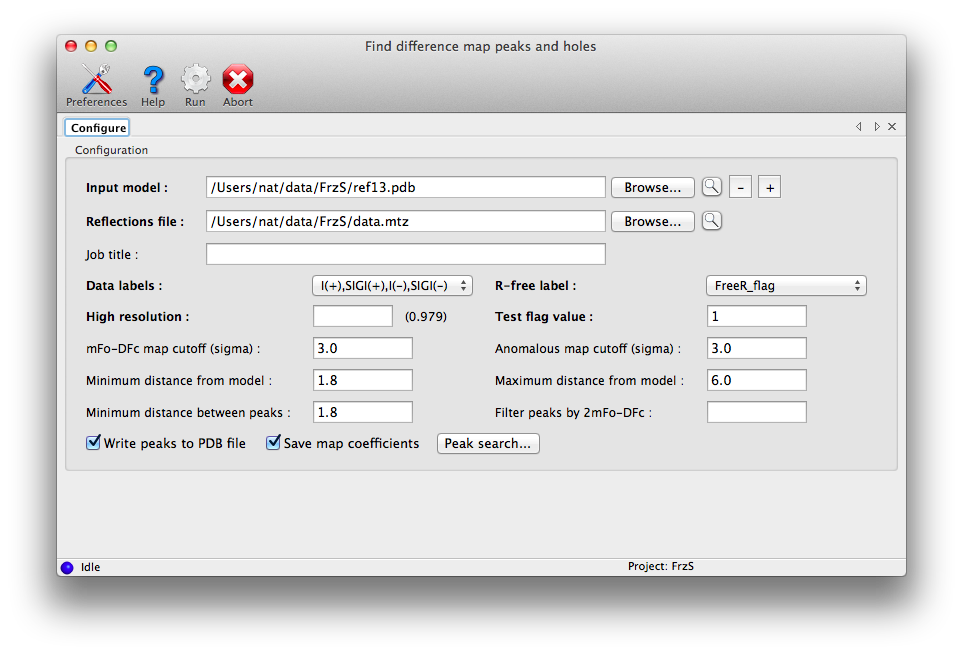Viewport: 963px width, 655px height.
Task: Click inside the Job title field
Action: [405, 253]
